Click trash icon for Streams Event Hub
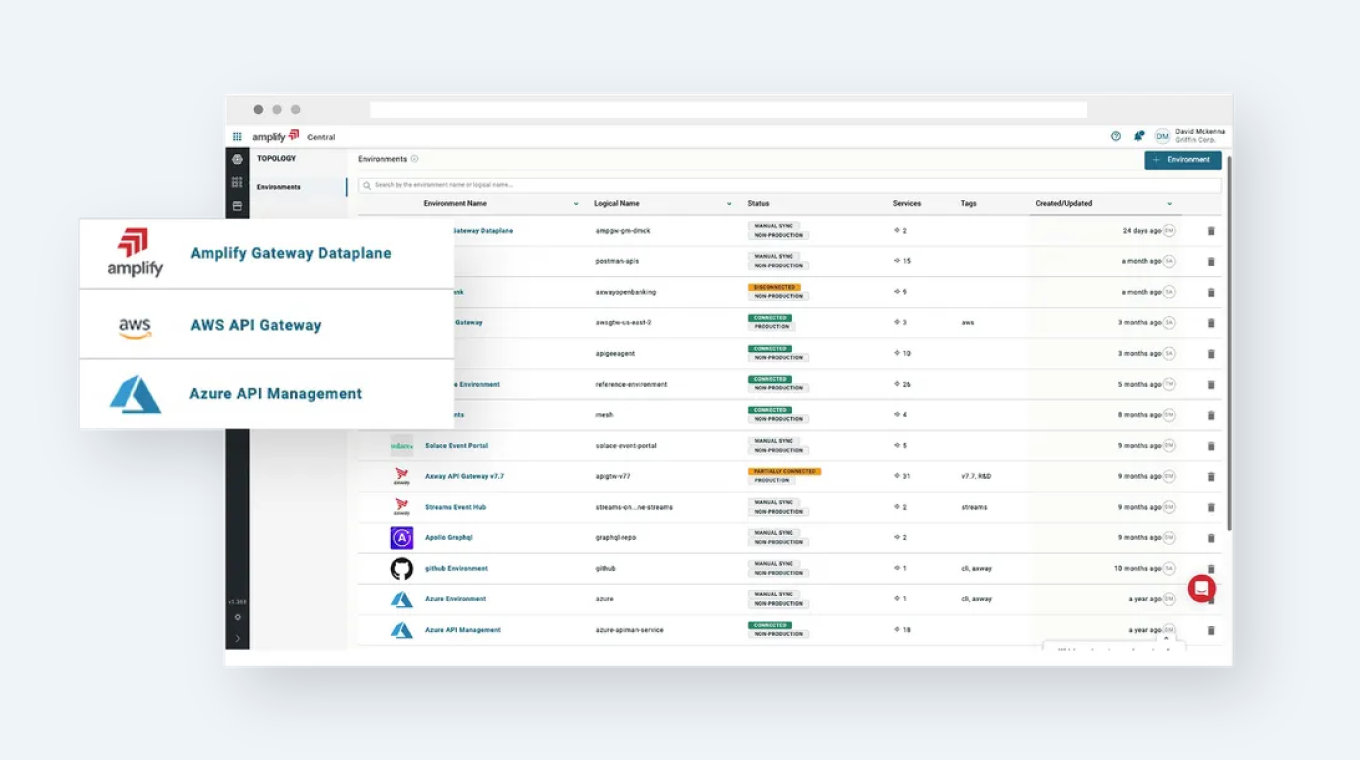Screen dimensions: 1360x760 [x=1211, y=508]
